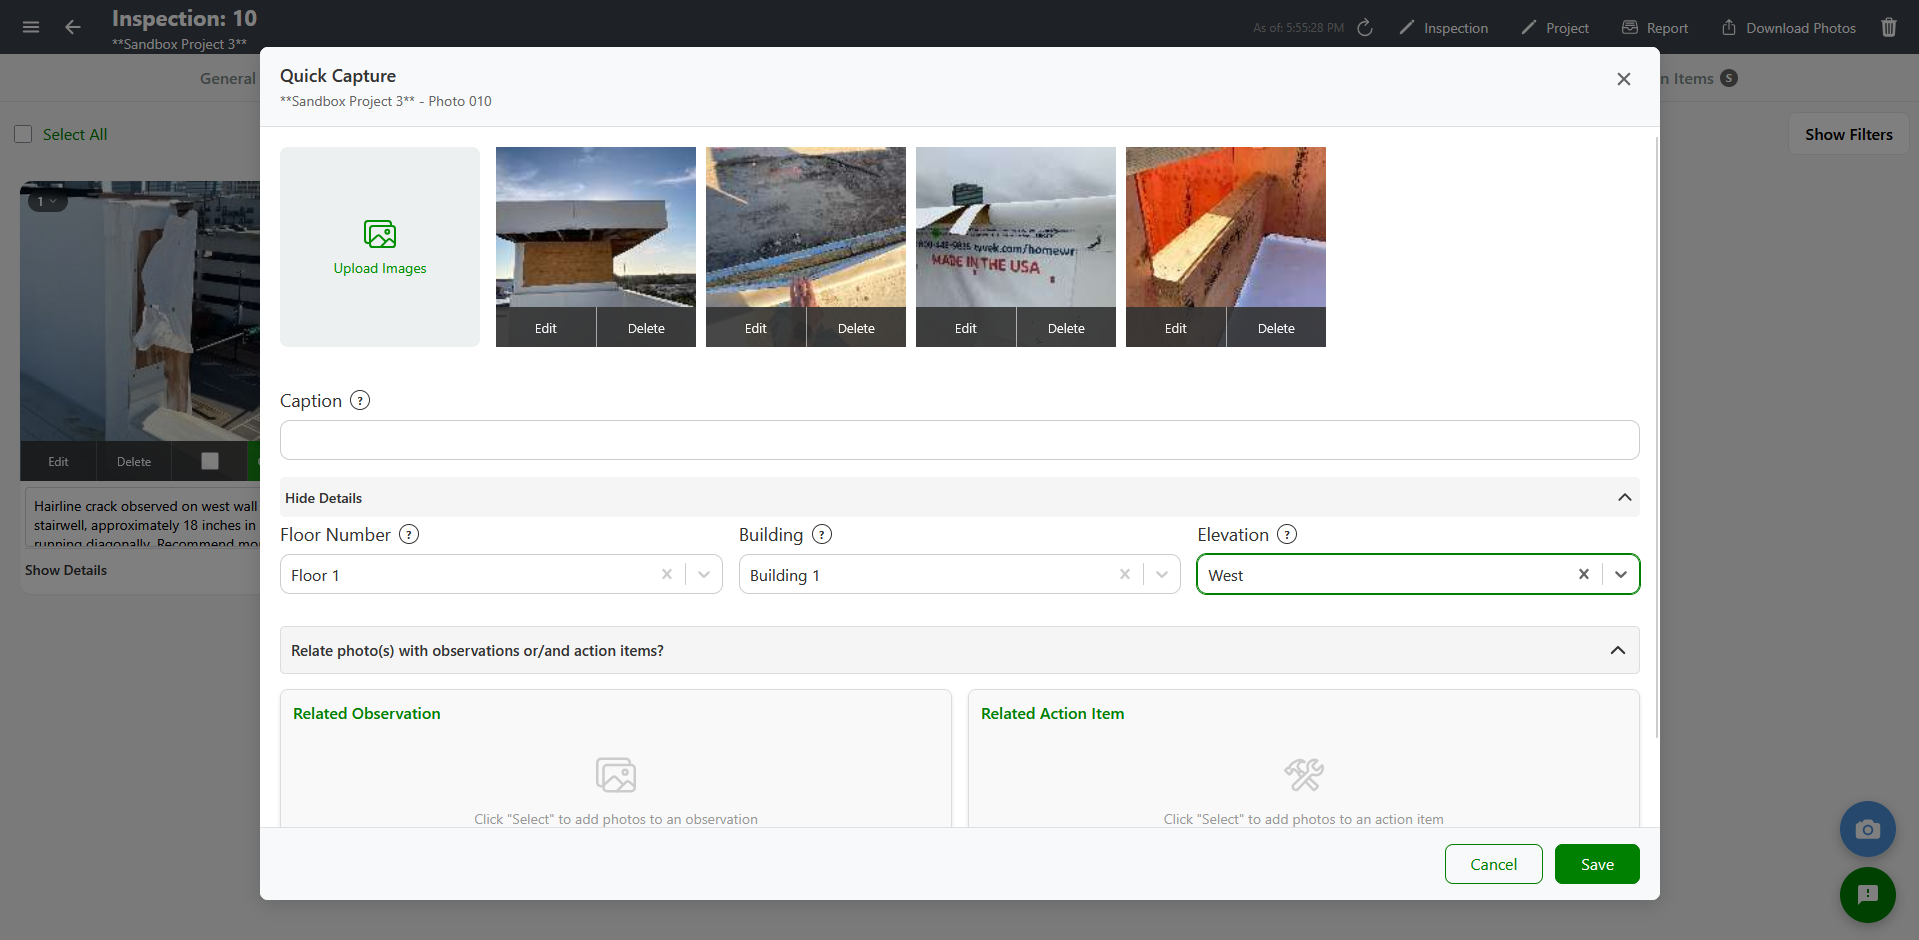Image resolution: width=1919 pixels, height=940 pixels.
Task: Click the Related Observation heading
Action: click(367, 713)
